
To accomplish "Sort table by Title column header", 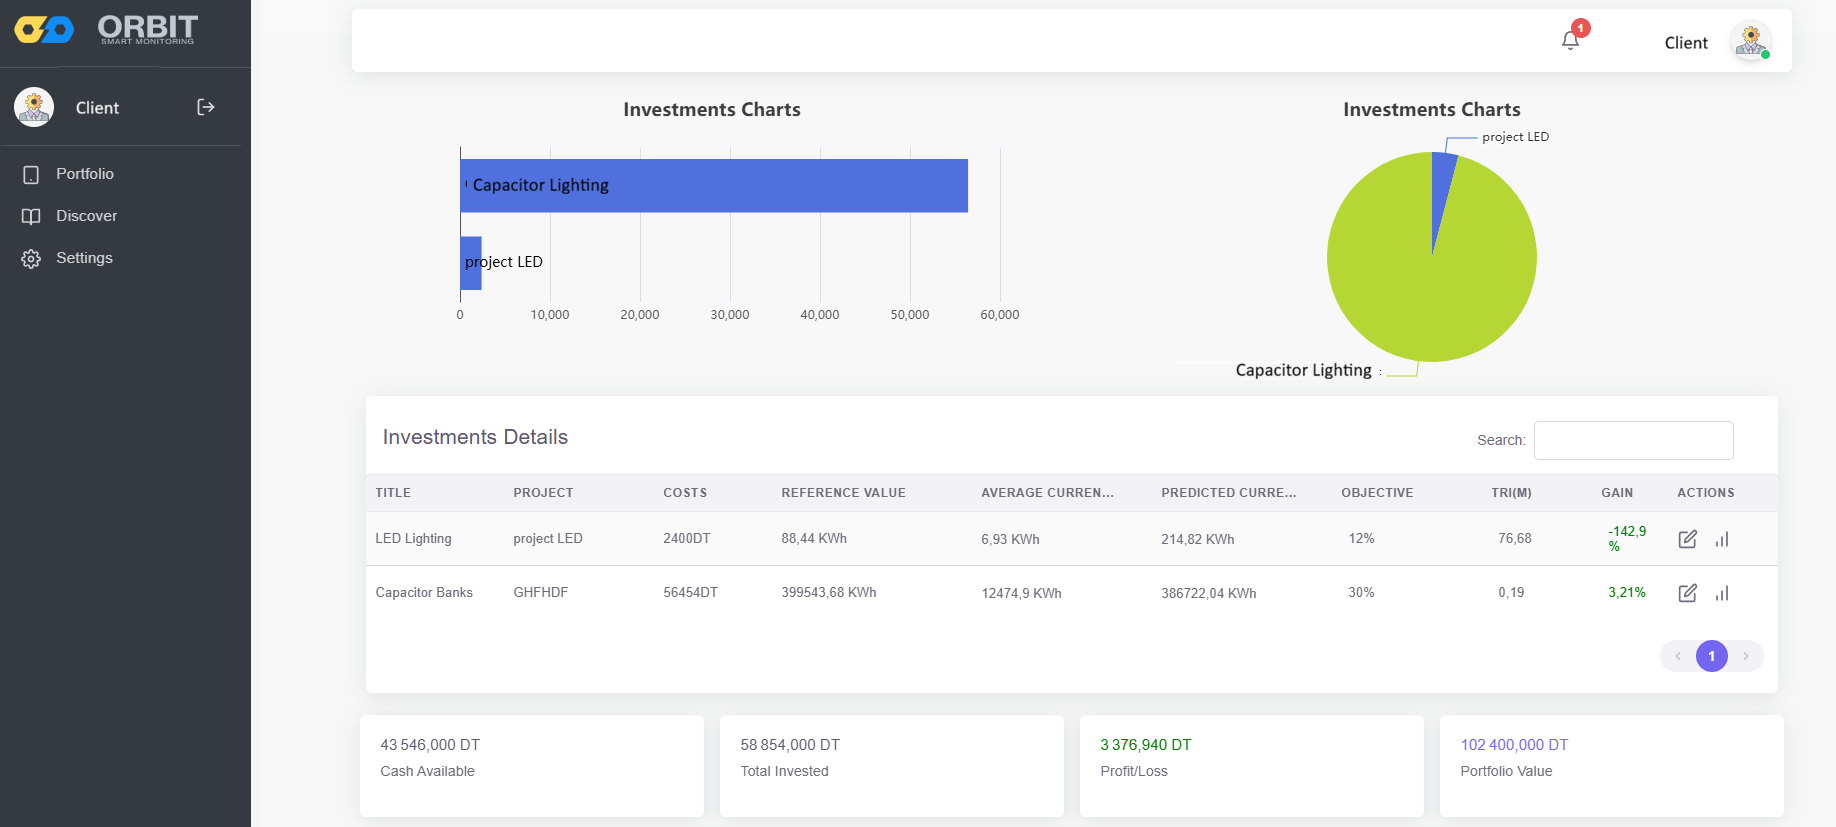I will tap(393, 493).
